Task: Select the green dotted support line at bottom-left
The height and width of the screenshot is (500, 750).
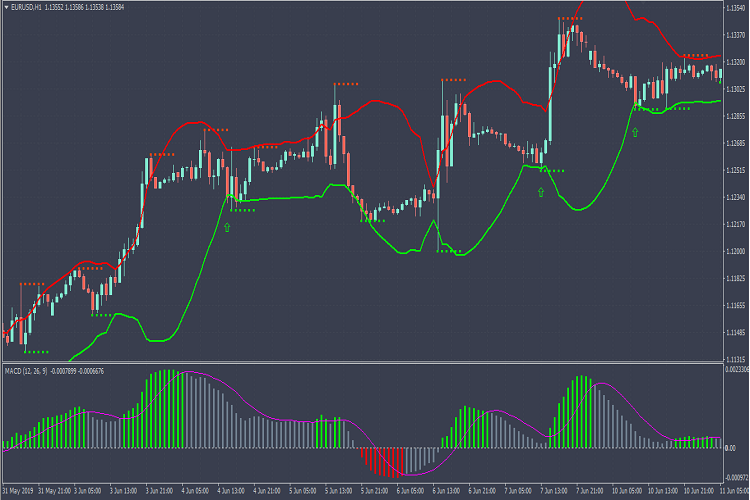Action: coord(37,351)
